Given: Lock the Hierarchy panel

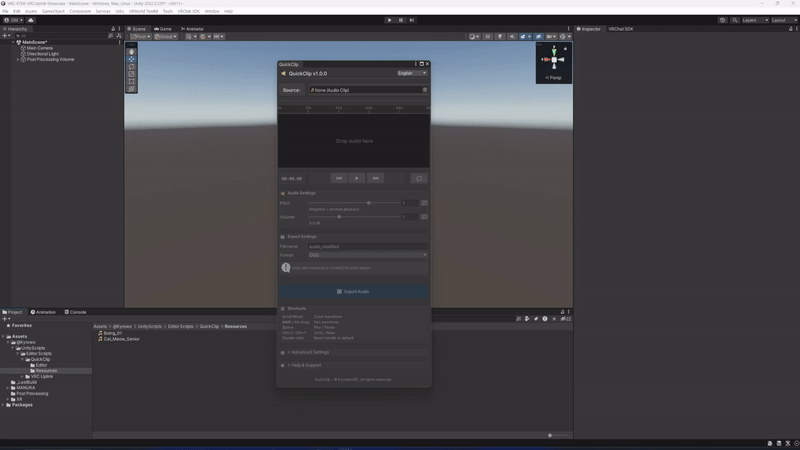Looking at the screenshot, I should tap(113, 29).
